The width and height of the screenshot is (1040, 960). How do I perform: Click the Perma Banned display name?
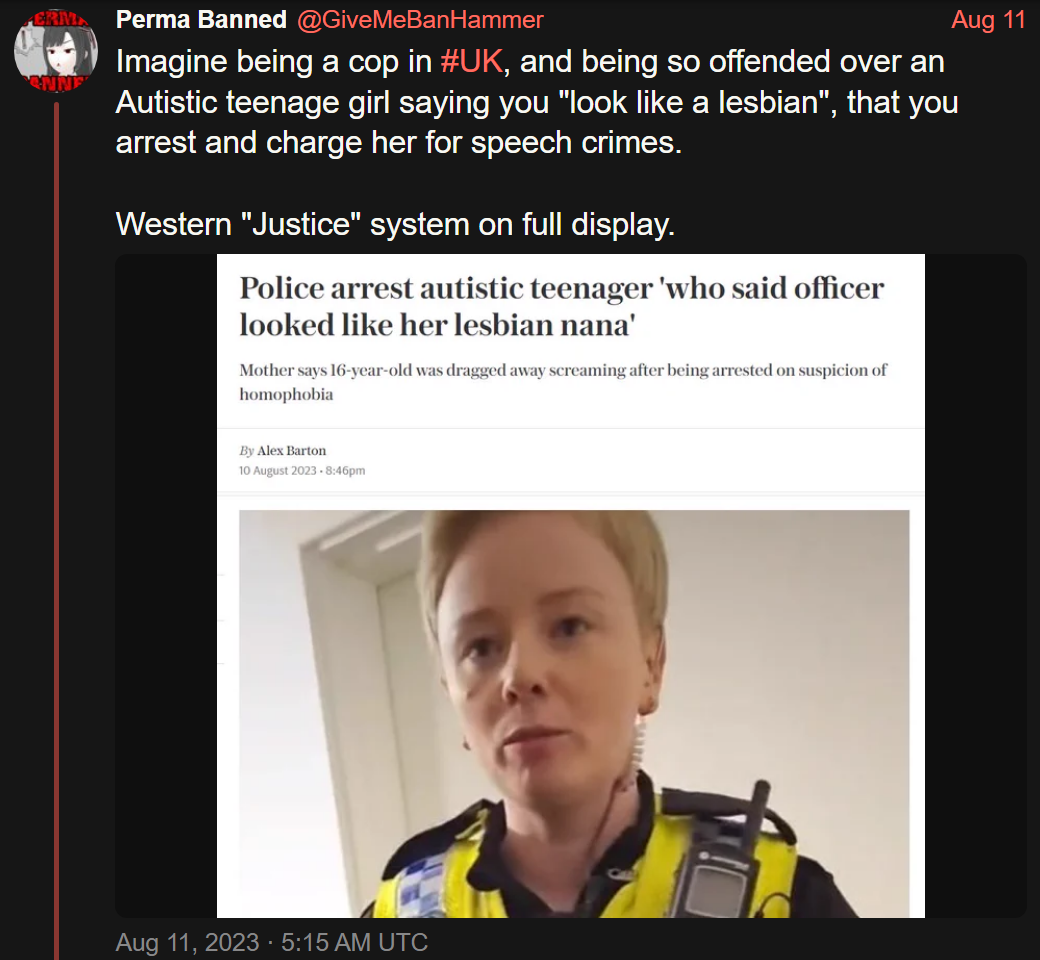[201, 20]
